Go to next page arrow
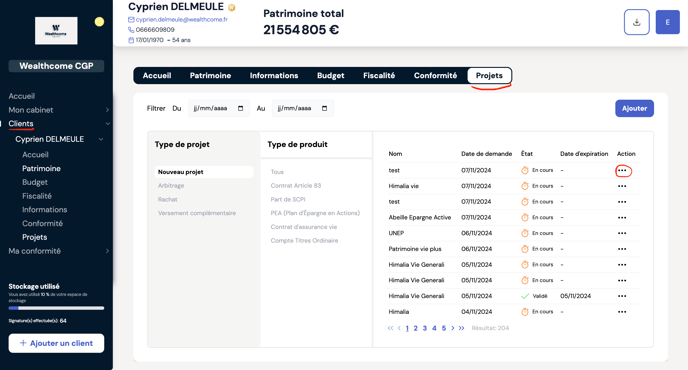The height and width of the screenshot is (370, 688). [x=453, y=328]
